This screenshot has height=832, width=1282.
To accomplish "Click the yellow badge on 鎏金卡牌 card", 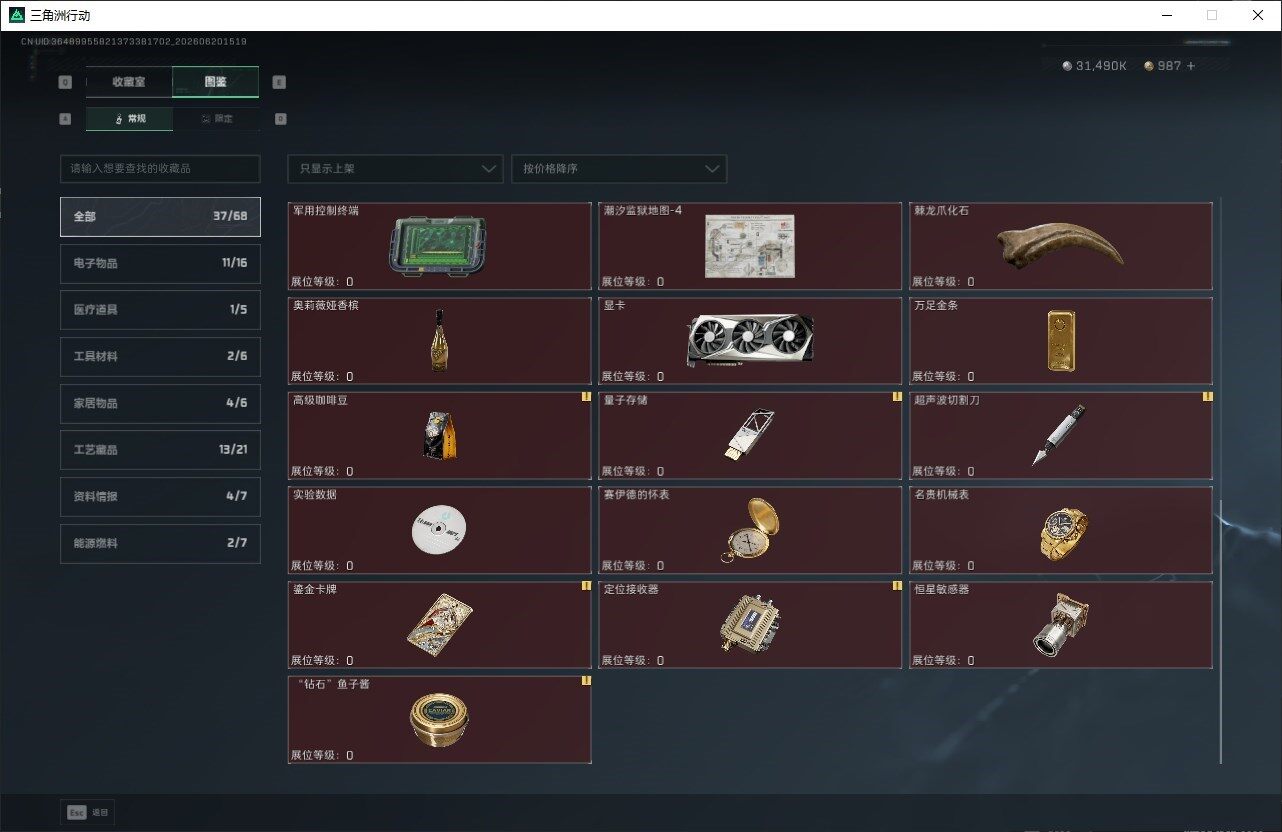I will [586, 586].
